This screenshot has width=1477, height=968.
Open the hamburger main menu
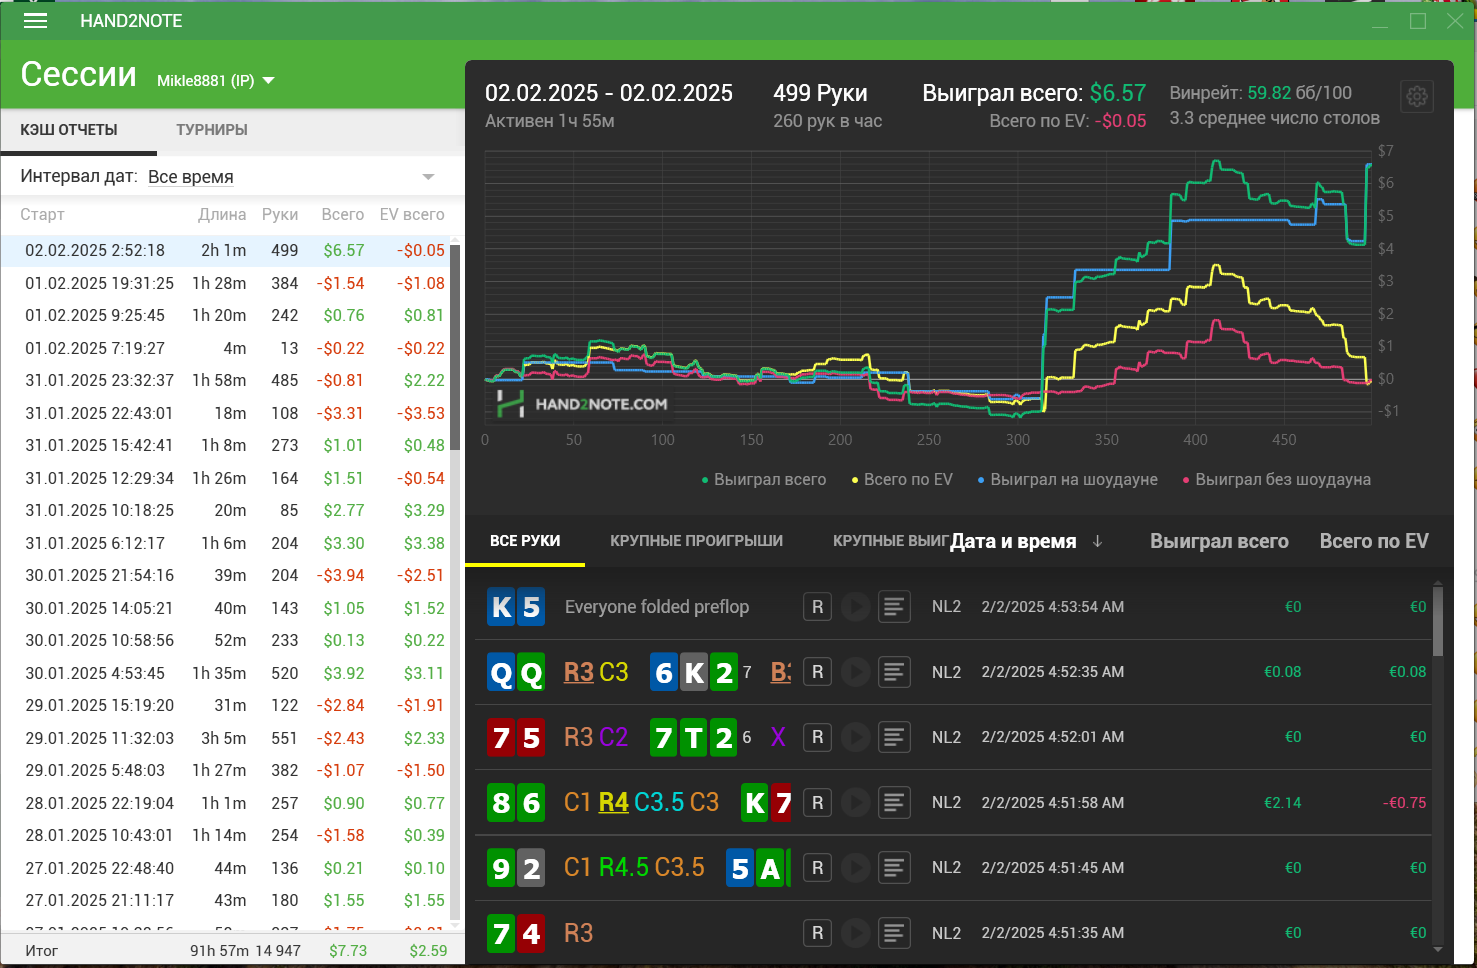pyautogui.click(x=36, y=21)
